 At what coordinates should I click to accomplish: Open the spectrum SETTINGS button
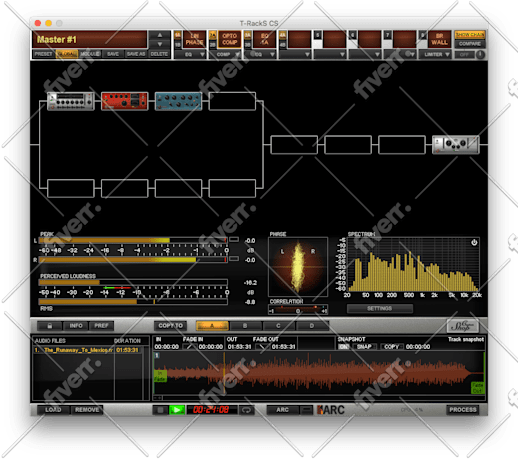pos(380,308)
